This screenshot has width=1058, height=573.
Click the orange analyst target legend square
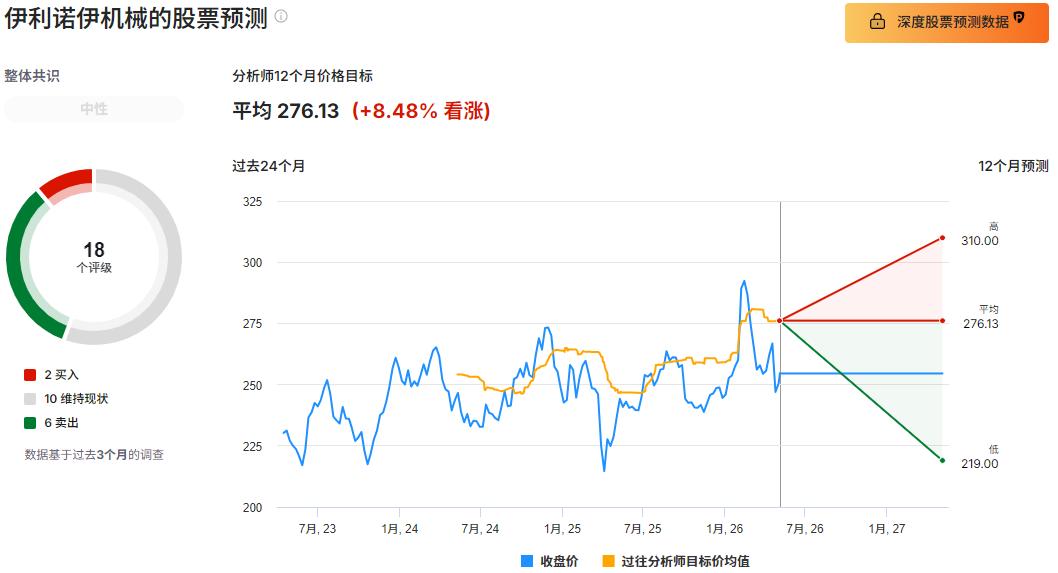609,561
